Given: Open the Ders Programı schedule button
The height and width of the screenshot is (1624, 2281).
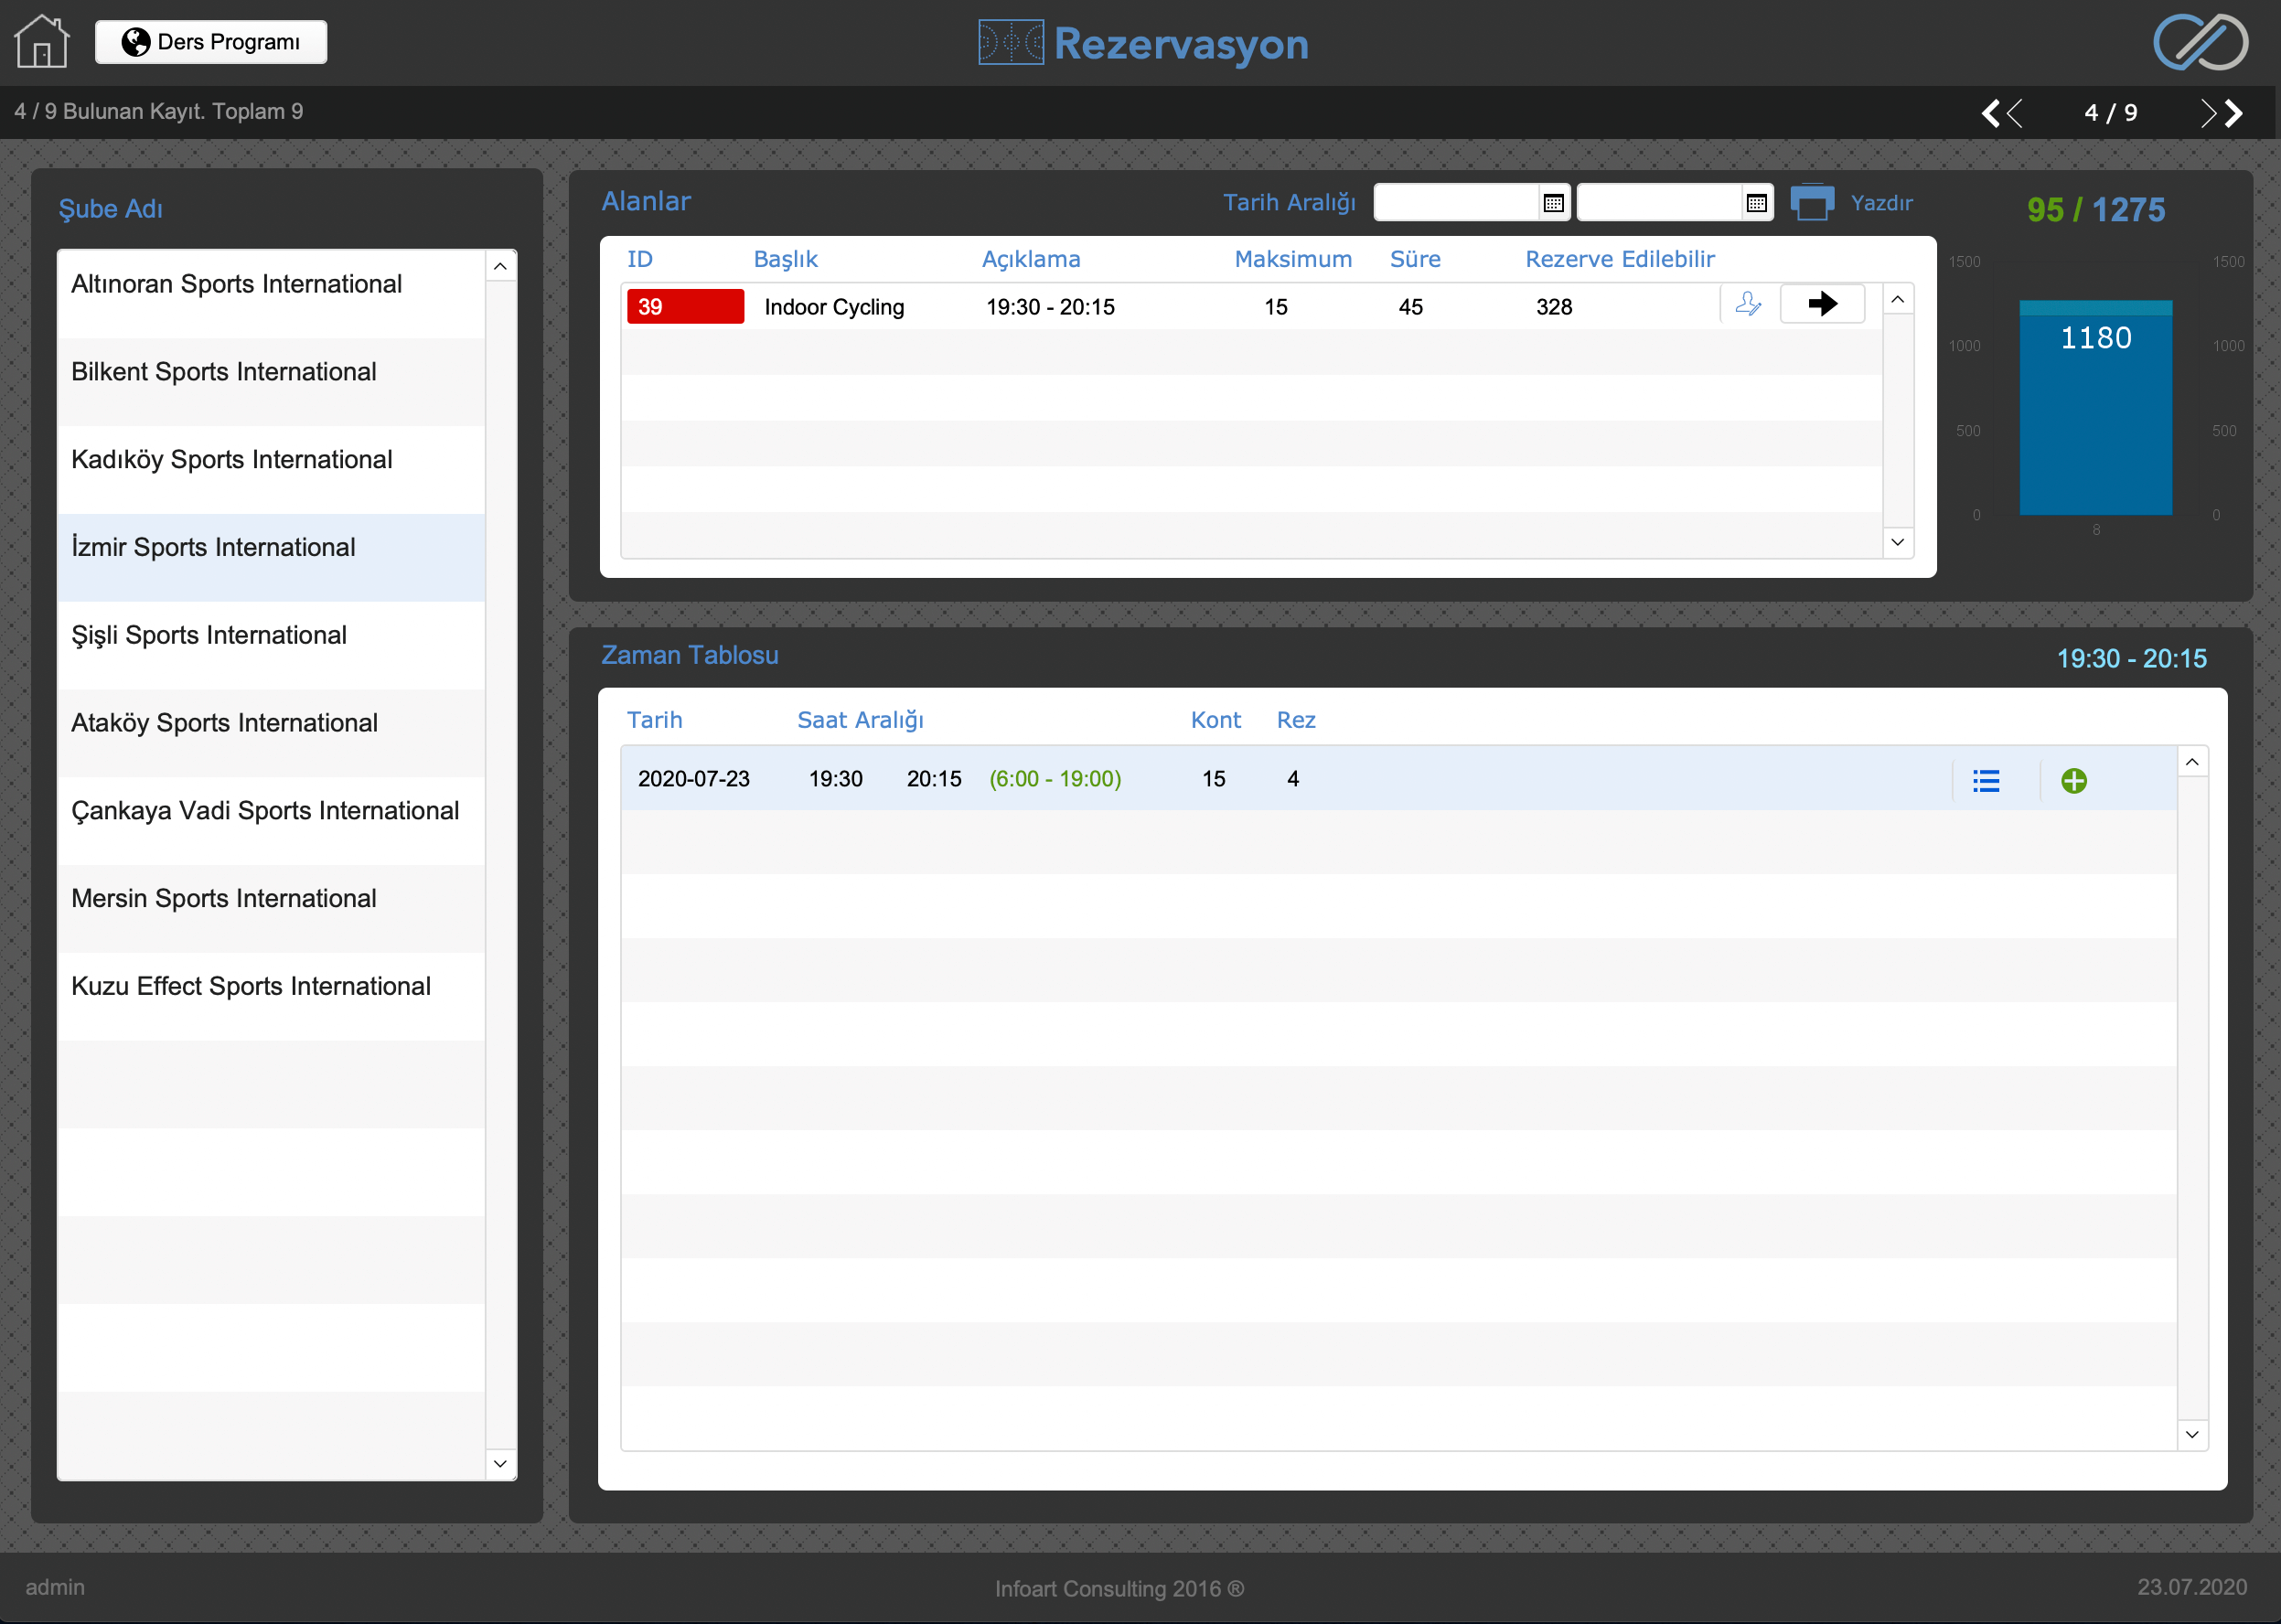Looking at the screenshot, I should coord(211,42).
